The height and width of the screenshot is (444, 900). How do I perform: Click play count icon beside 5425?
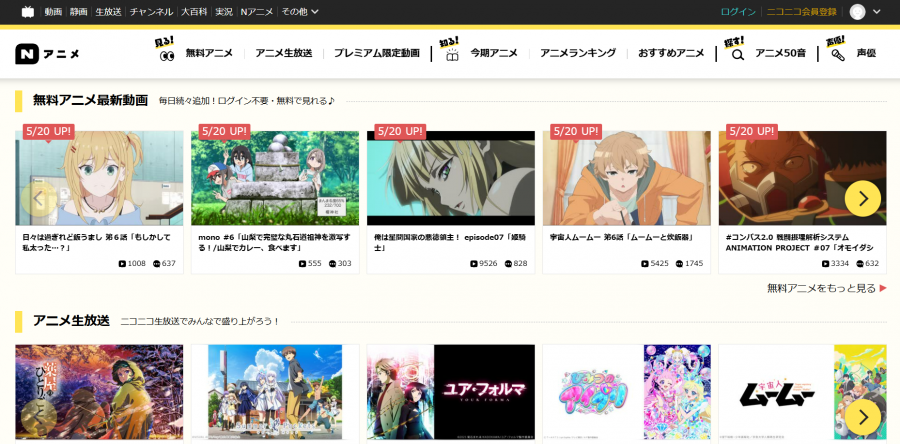(645, 264)
